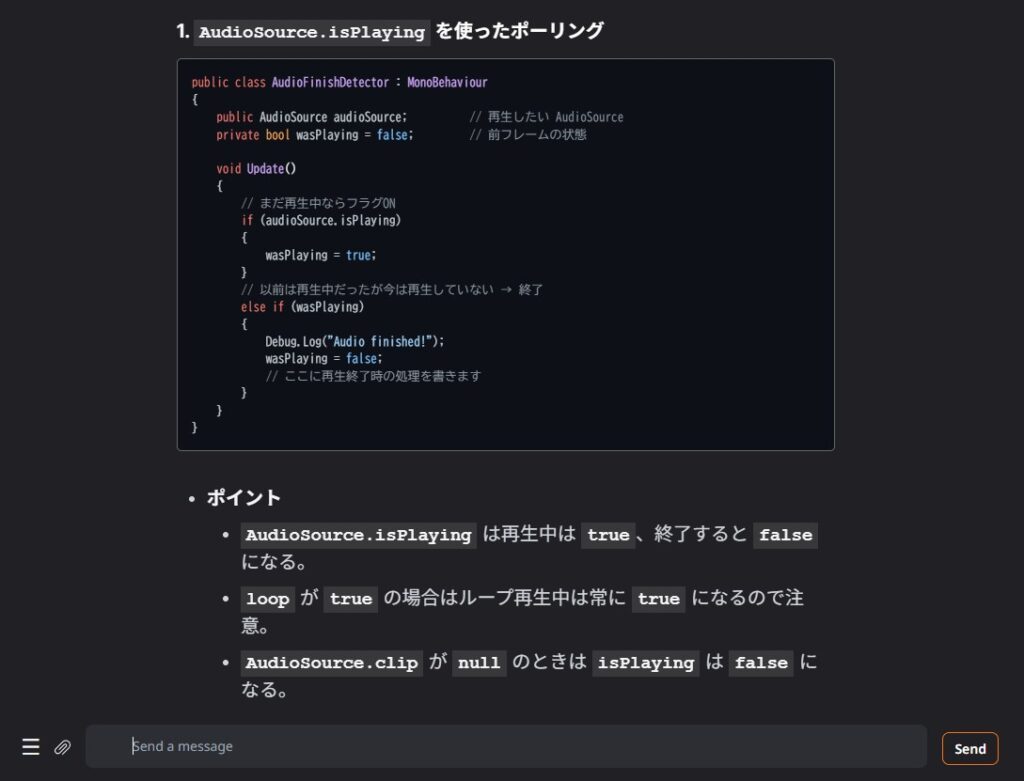Click the line "wasPlaying = false;" below Debug.Log
1024x781 pixels.
[x=324, y=359]
